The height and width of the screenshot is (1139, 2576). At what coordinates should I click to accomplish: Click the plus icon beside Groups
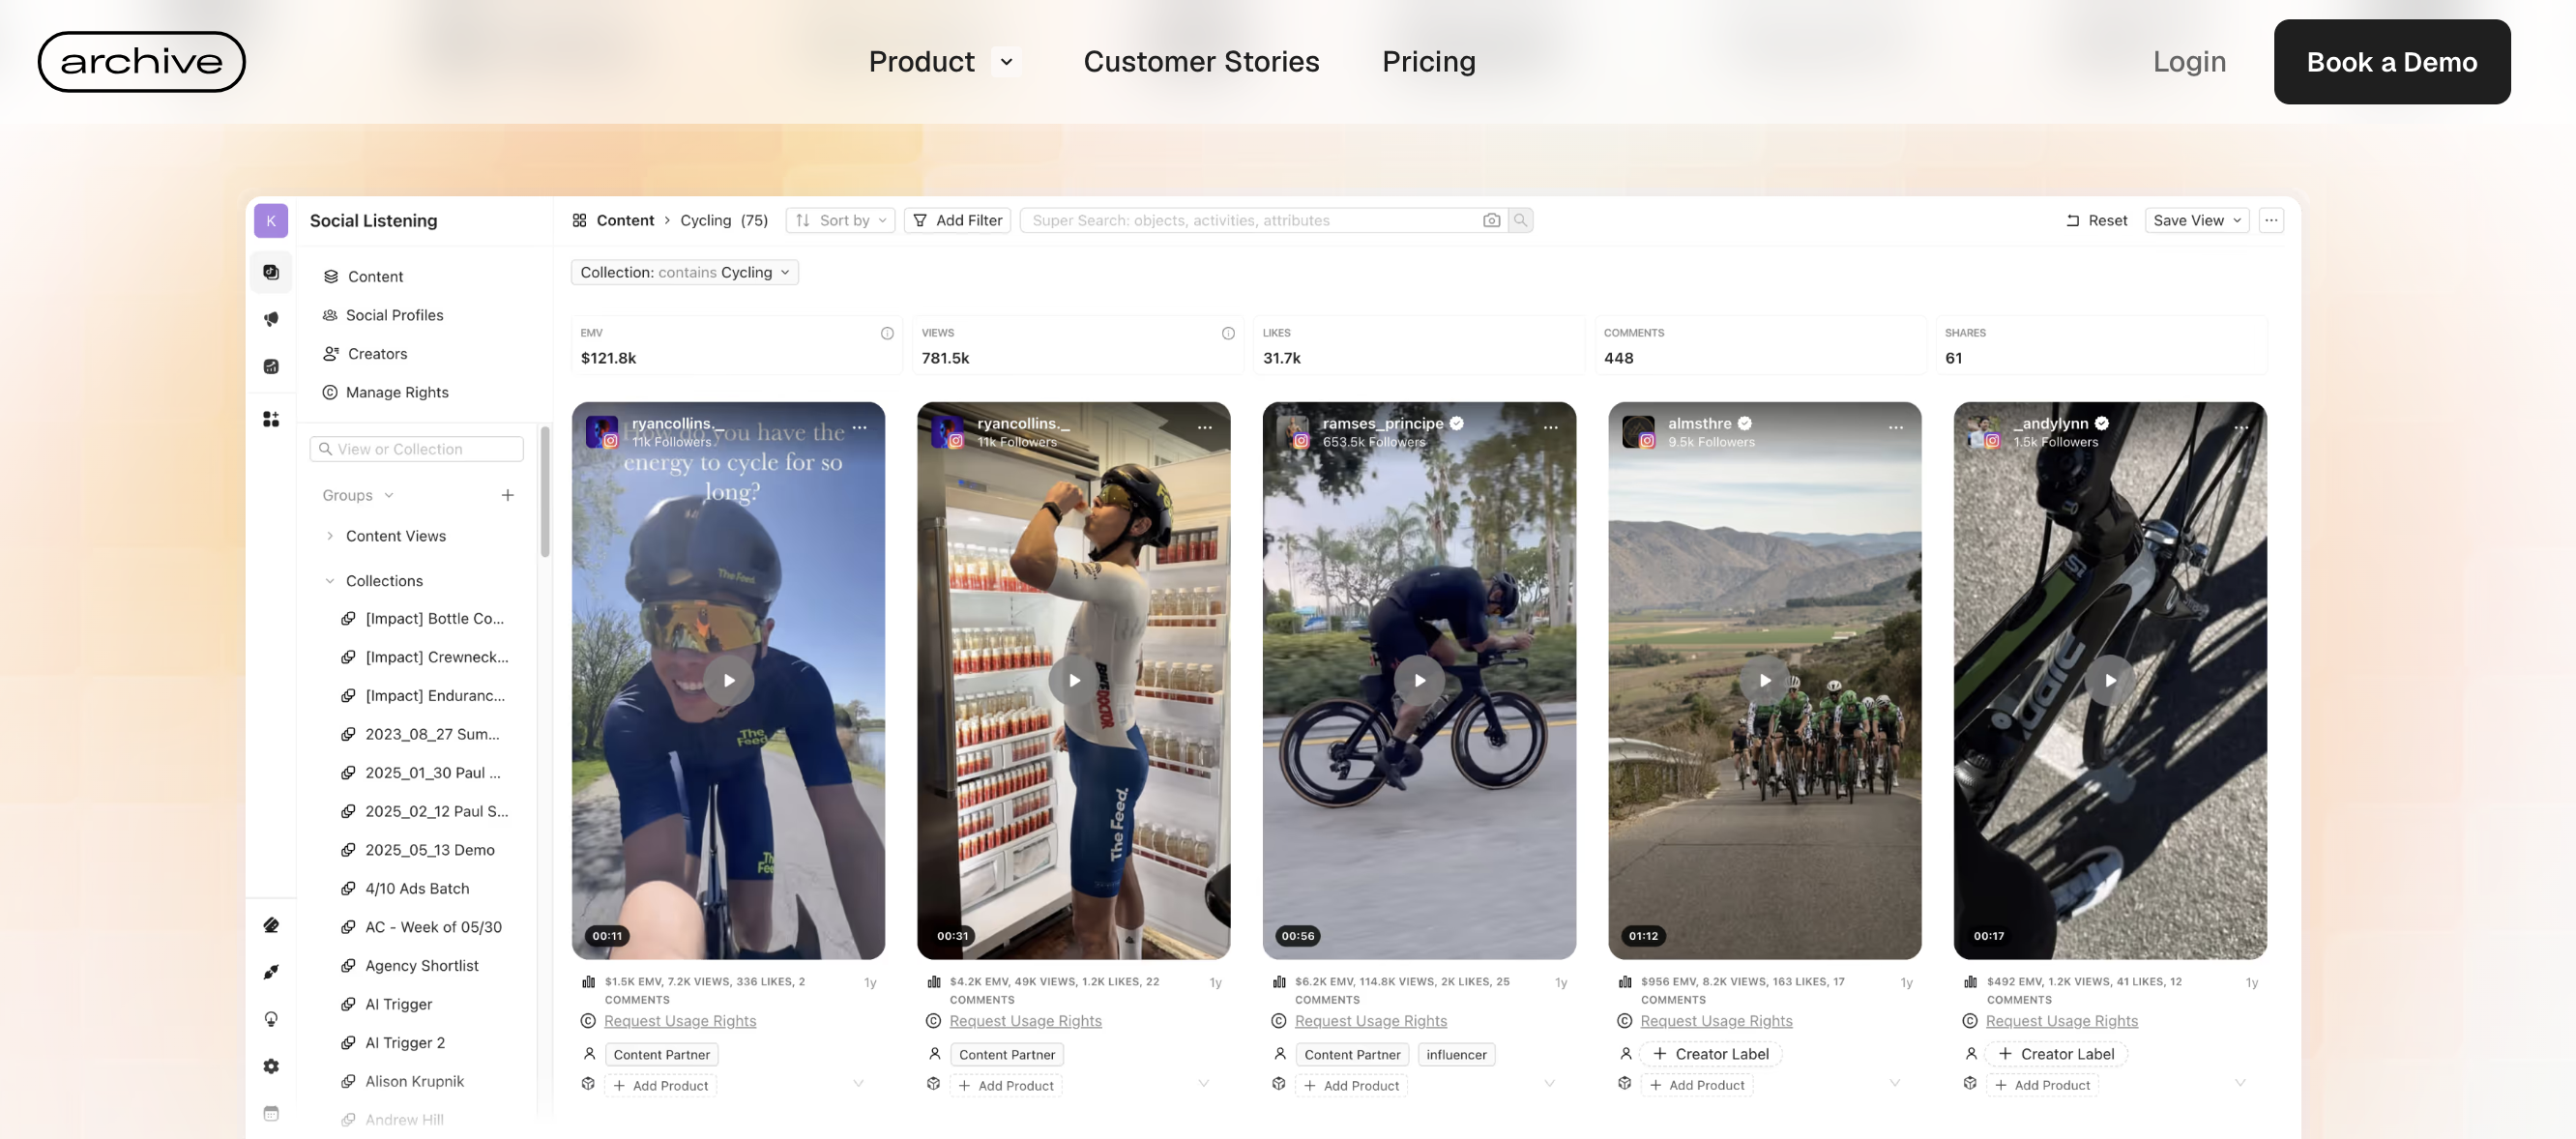[508, 495]
